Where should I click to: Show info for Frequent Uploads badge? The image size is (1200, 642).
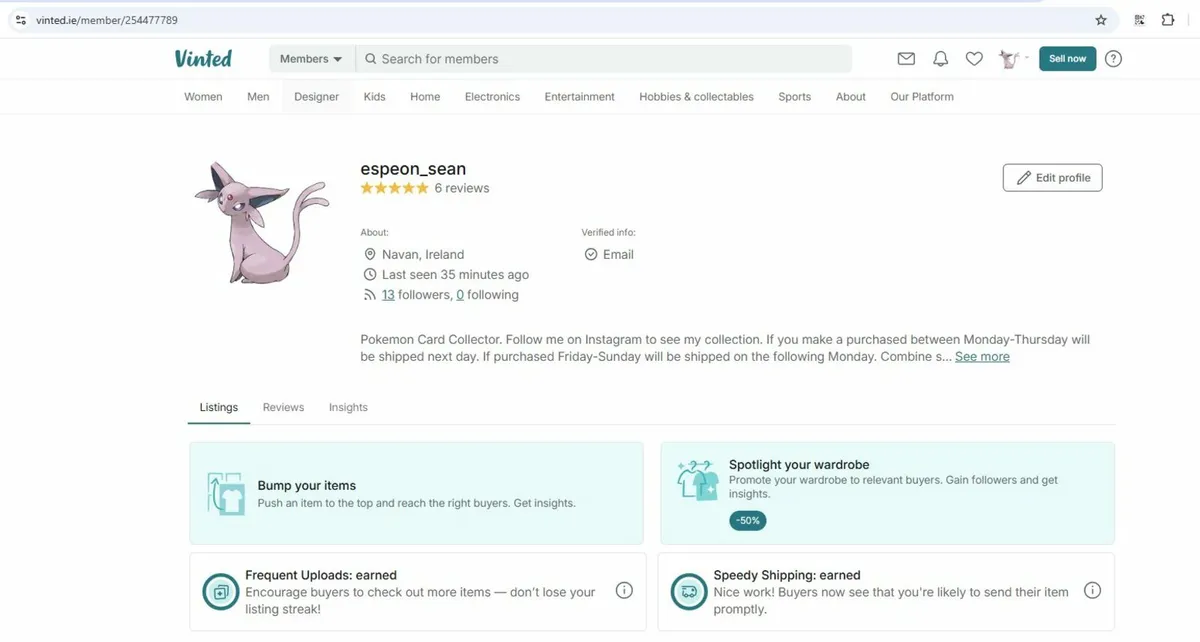(624, 591)
